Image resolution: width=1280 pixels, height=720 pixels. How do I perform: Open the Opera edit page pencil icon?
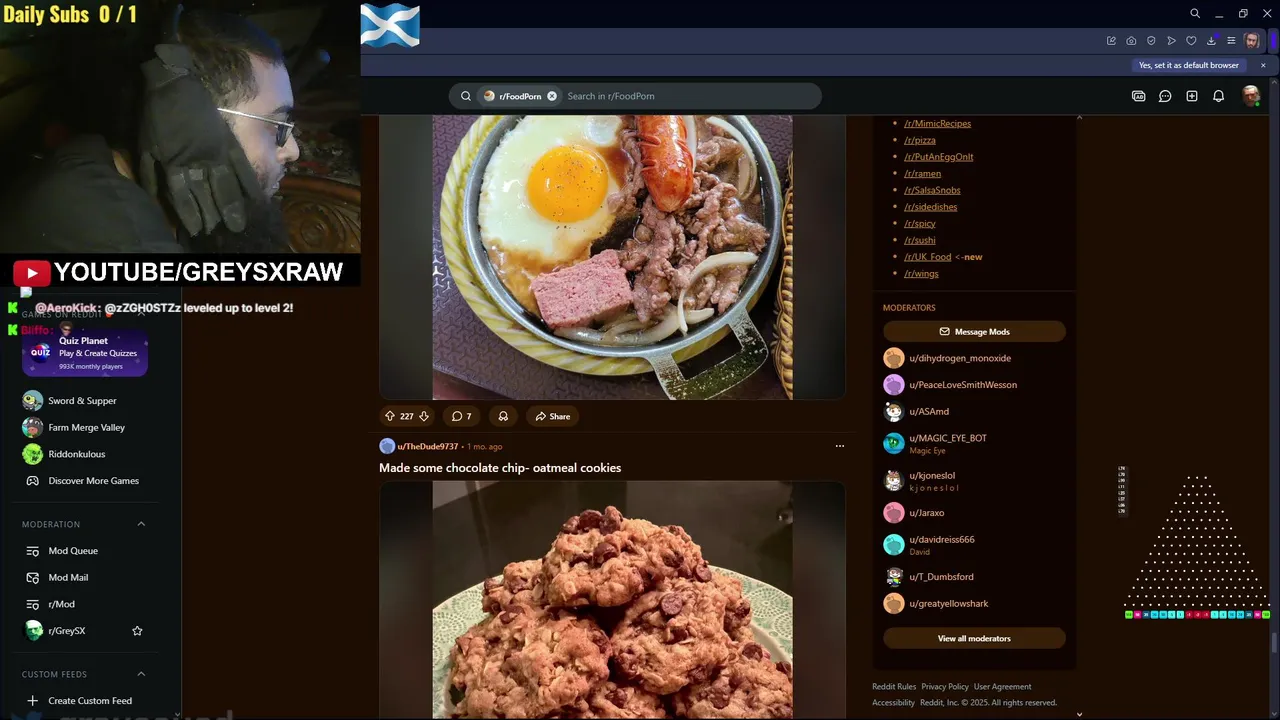click(x=1111, y=41)
